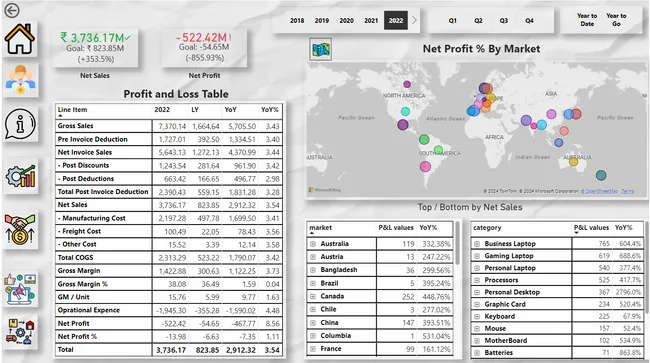This screenshot has width=650, height=363.
Task: Expand the Personal Laptop category row
Action: [477, 268]
